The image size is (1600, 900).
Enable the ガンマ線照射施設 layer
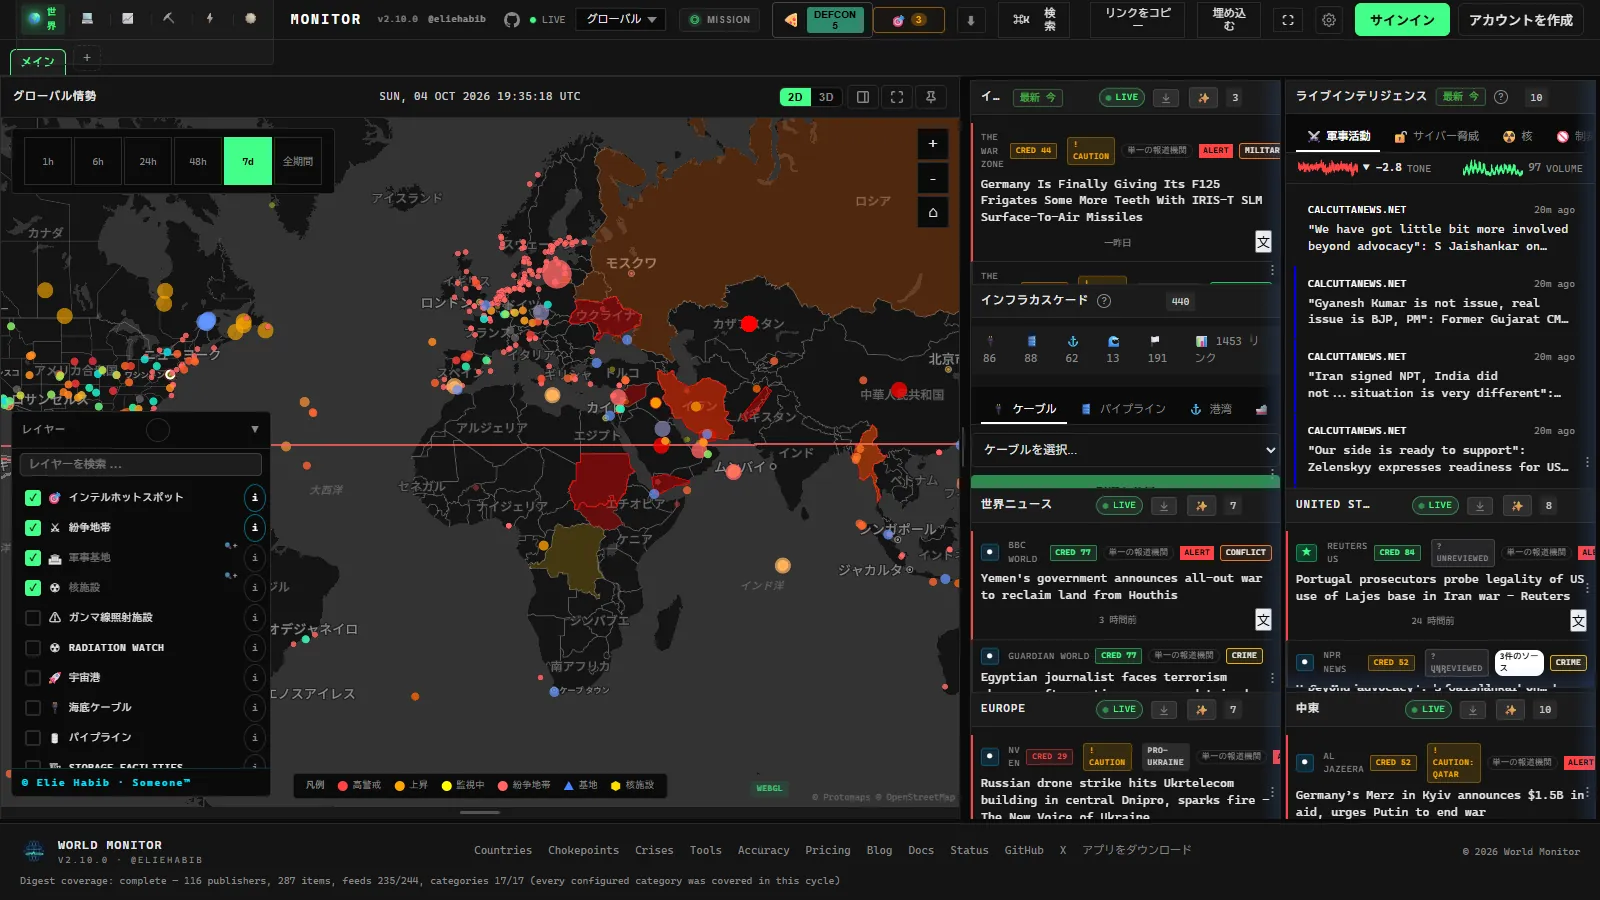coord(33,617)
